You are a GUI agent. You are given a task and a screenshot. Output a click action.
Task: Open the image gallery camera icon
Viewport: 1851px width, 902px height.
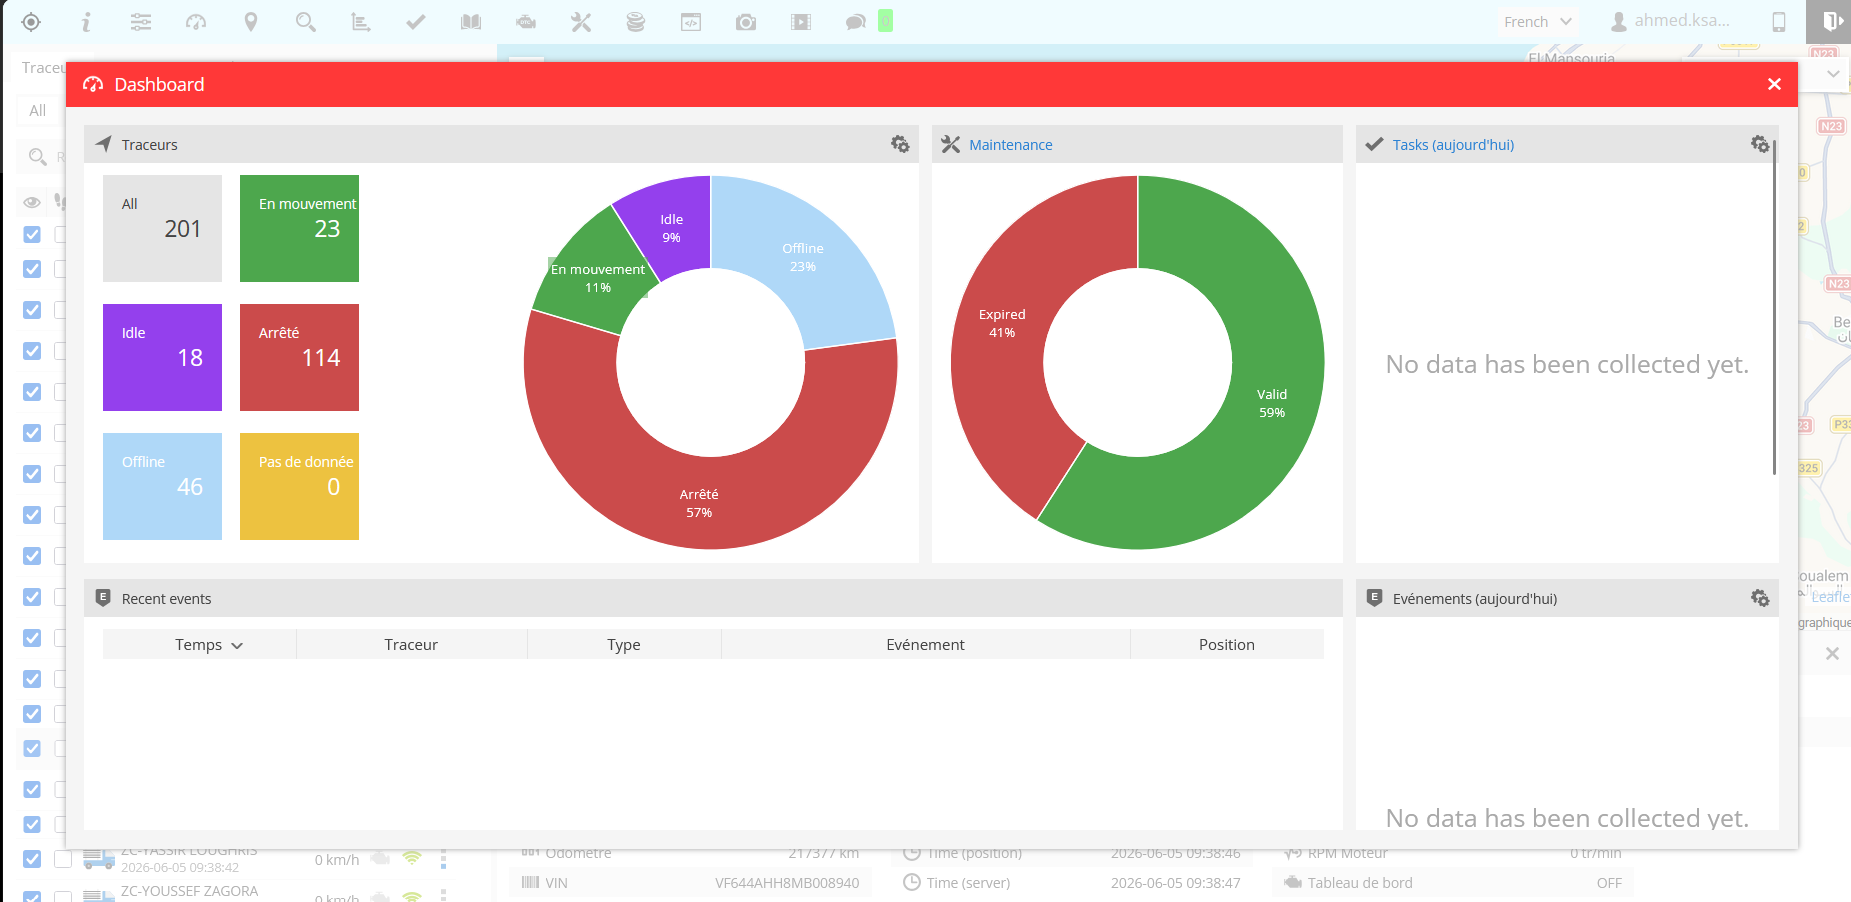[x=746, y=22]
